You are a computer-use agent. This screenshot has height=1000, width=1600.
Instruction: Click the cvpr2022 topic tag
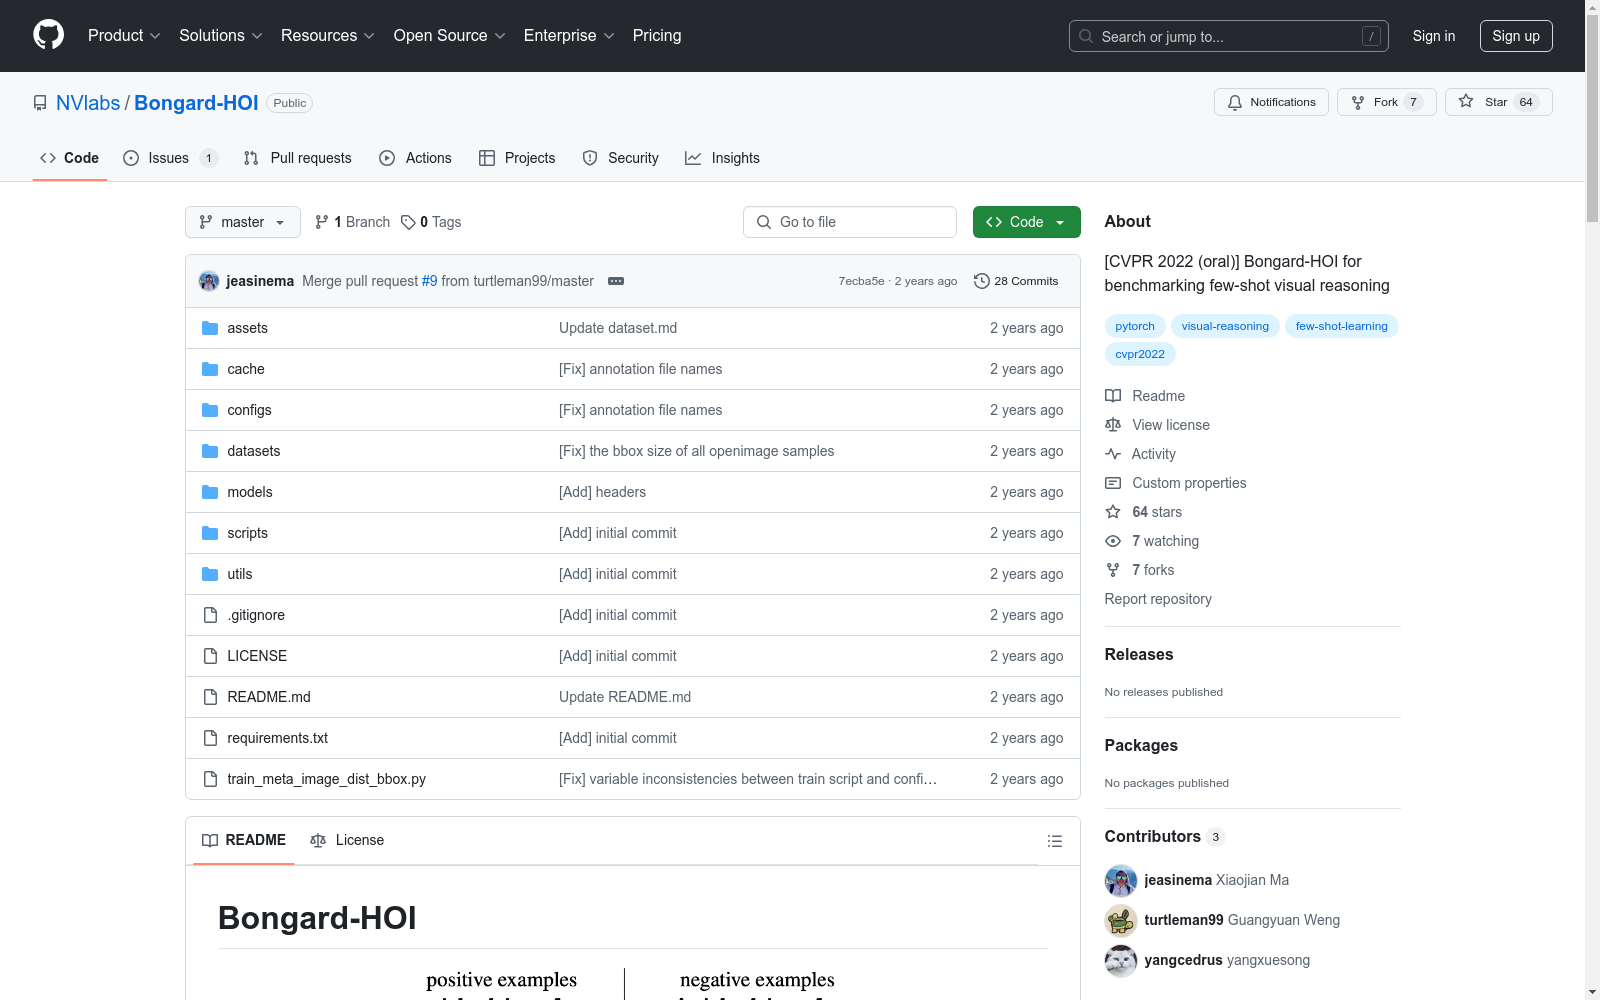(x=1140, y=354)
